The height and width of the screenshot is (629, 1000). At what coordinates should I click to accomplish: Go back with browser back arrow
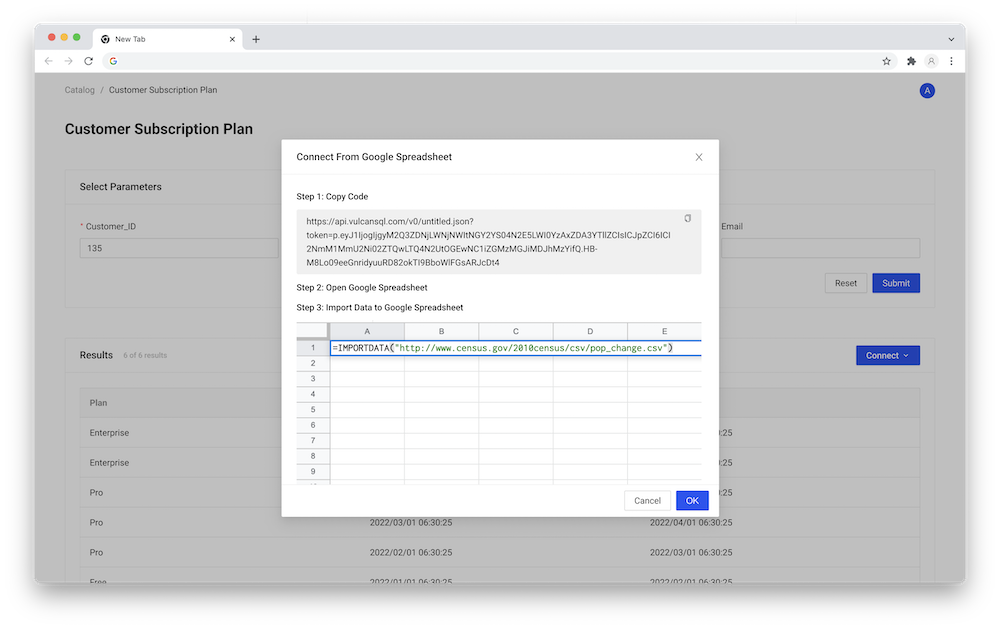49,61
